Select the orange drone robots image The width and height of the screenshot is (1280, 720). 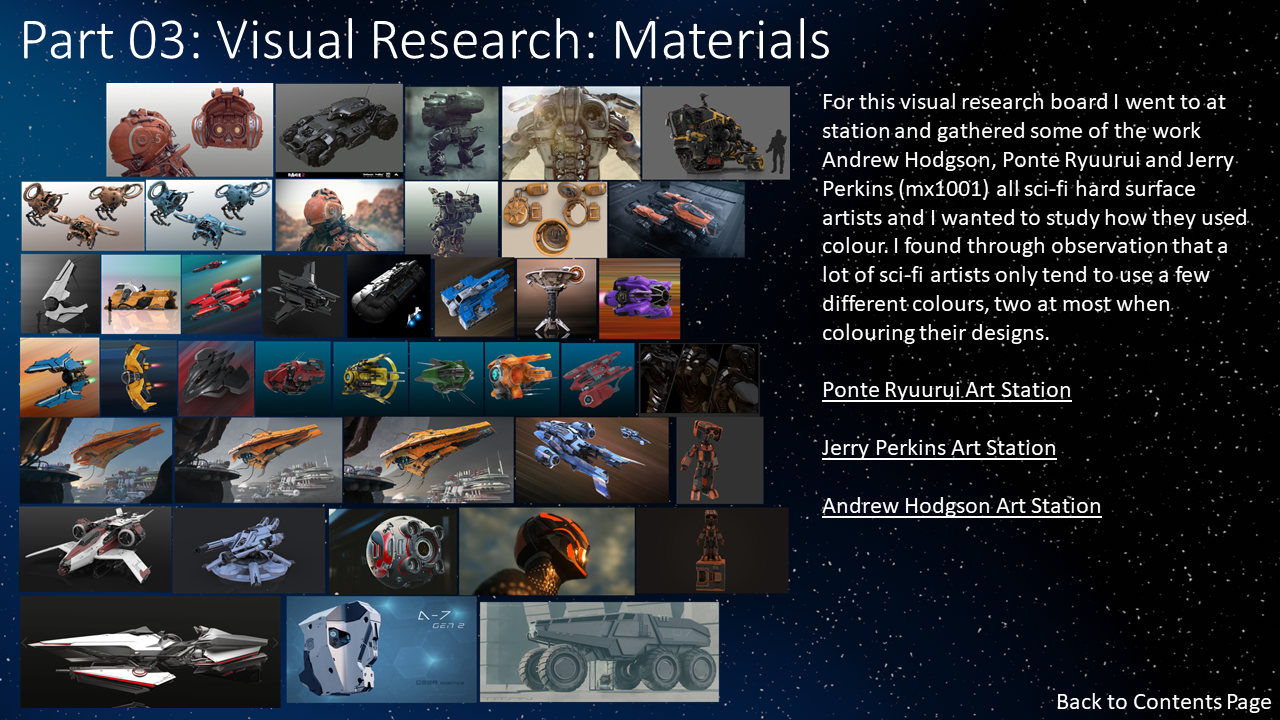[x=83, y=216]
